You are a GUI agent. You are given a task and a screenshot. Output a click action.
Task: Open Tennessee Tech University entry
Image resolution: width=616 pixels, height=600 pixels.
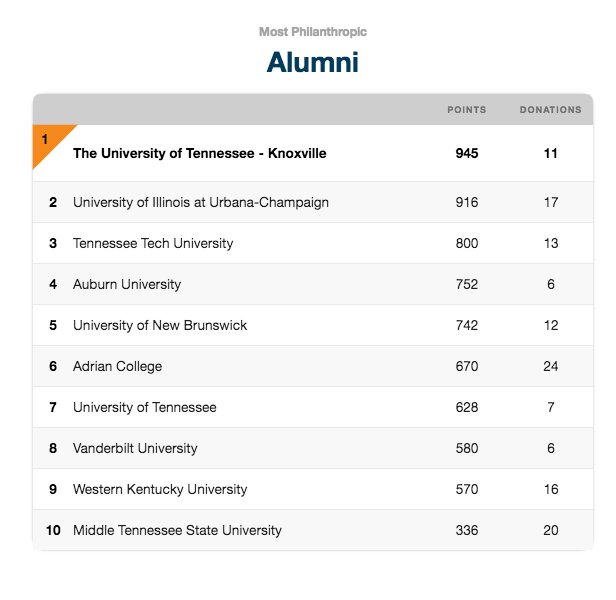[x=313, y=243]
